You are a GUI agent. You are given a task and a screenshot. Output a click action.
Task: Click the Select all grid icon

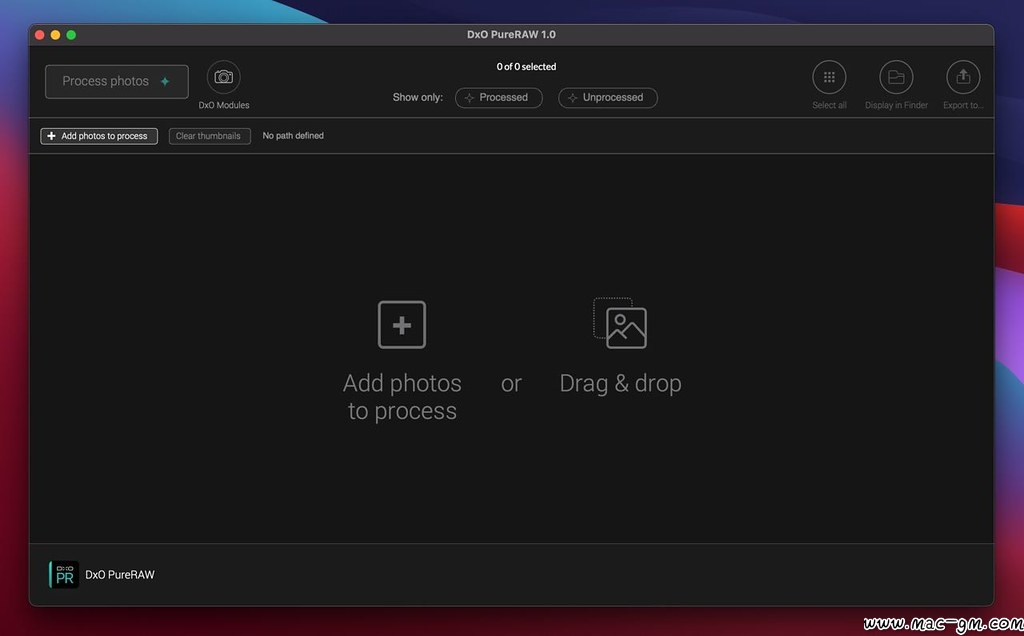[829, 77]
